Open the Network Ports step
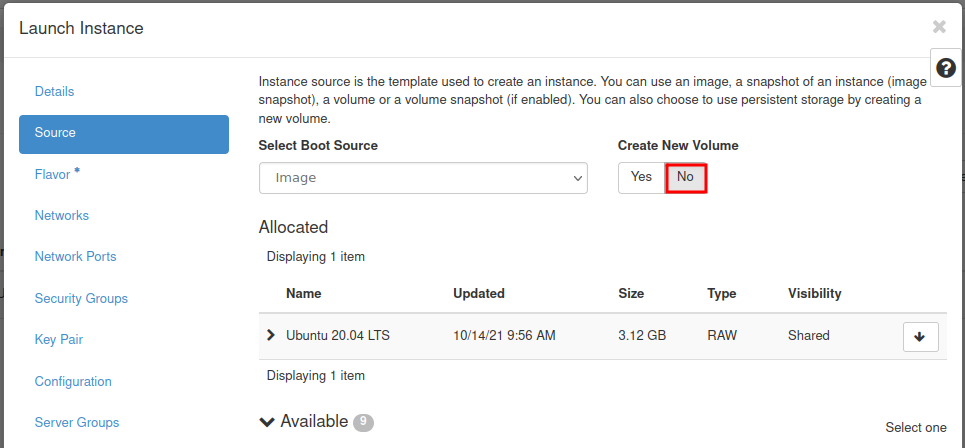The image size is (965, 448). pyautogui.click(x=75, y=257)
